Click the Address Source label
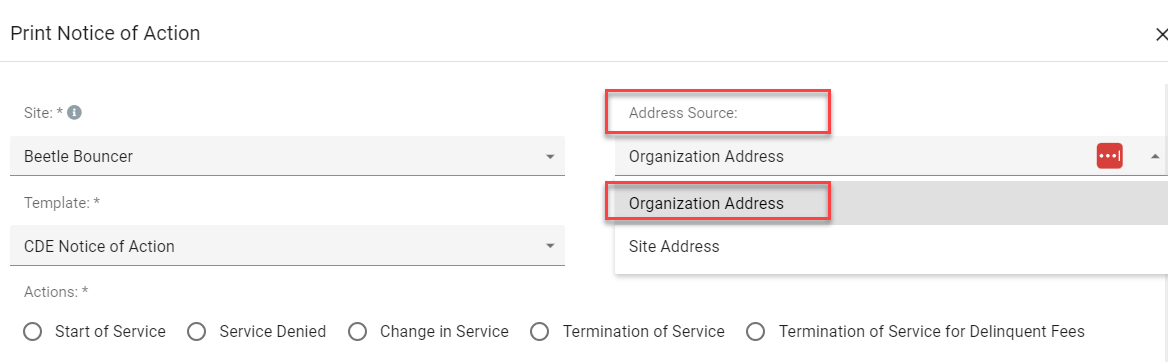Image resolution: width=1168 pixels, height=362 pixels. point(682,113)
